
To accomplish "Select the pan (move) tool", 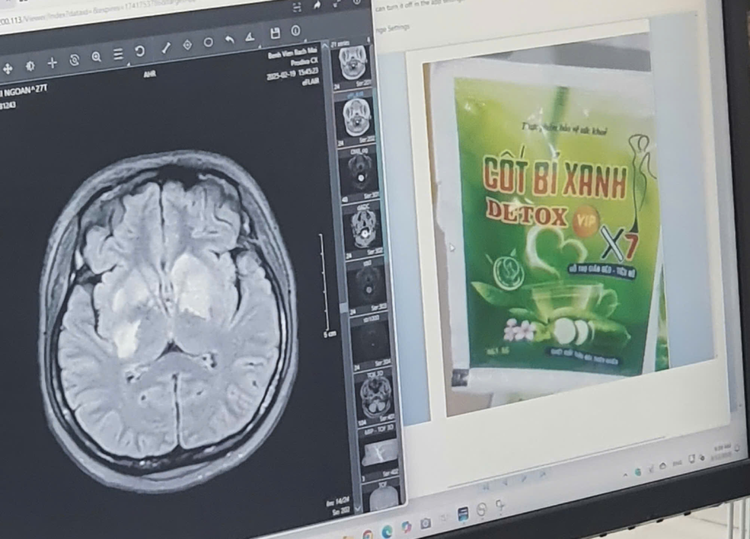I will click(8, 68).
